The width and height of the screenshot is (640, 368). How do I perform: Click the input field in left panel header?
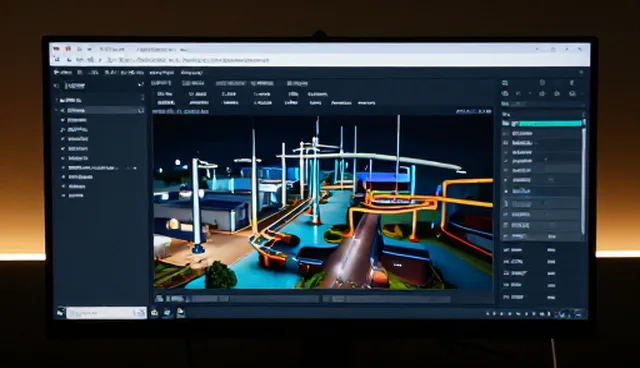coord(76,86)
